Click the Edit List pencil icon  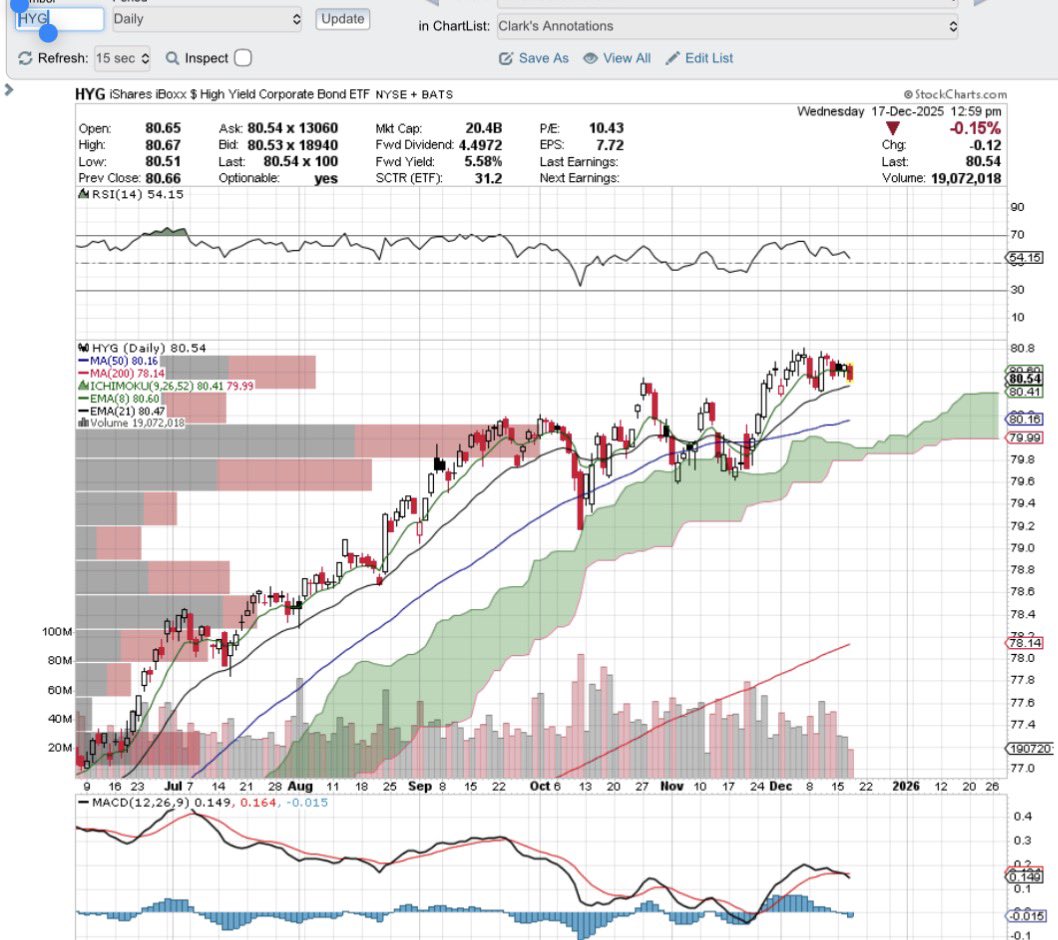coord(672,59)
